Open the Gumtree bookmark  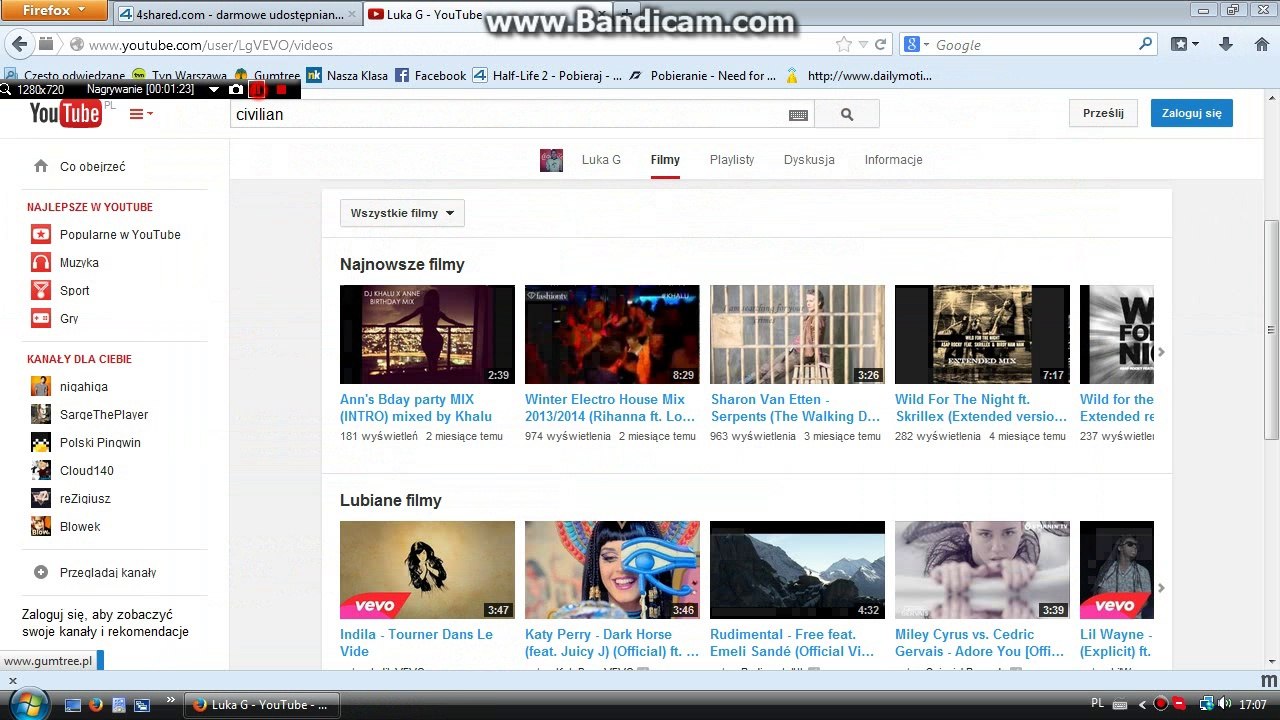click(x=267, y=75)
